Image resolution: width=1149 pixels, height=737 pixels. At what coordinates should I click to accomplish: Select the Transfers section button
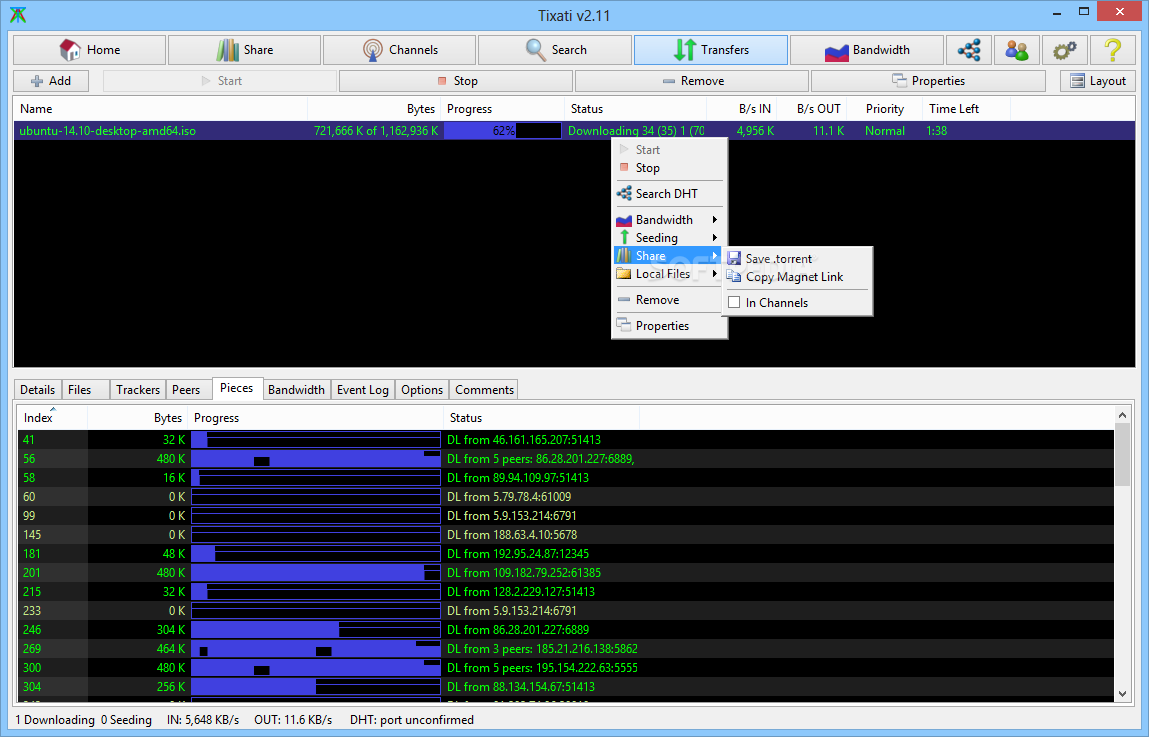tap(711, 50)
